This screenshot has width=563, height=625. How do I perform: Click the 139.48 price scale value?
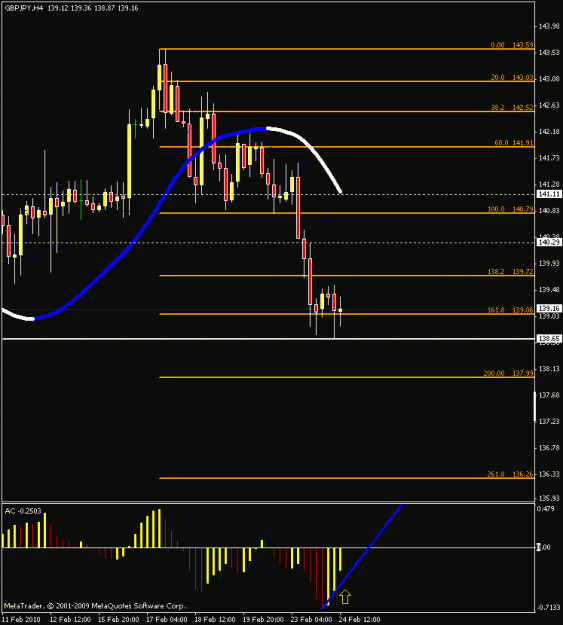tap(549, 290)
